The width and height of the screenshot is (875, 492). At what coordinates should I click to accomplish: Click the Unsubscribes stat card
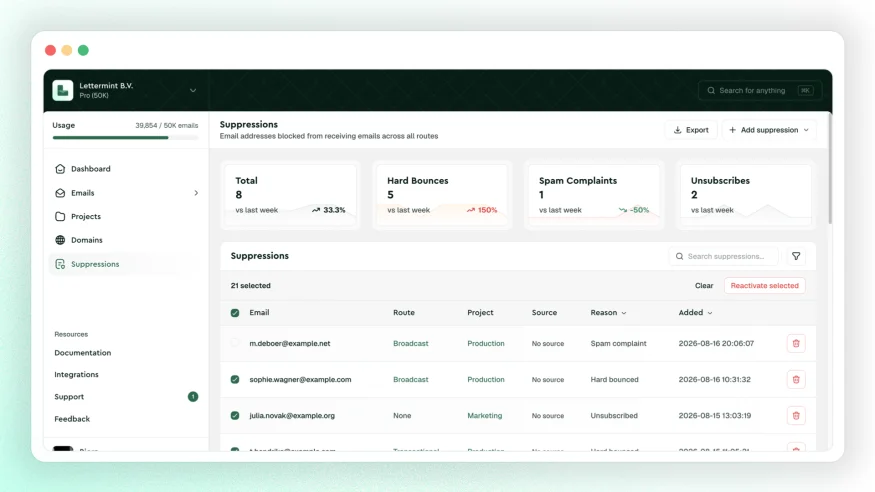click(x=746, y=195)
